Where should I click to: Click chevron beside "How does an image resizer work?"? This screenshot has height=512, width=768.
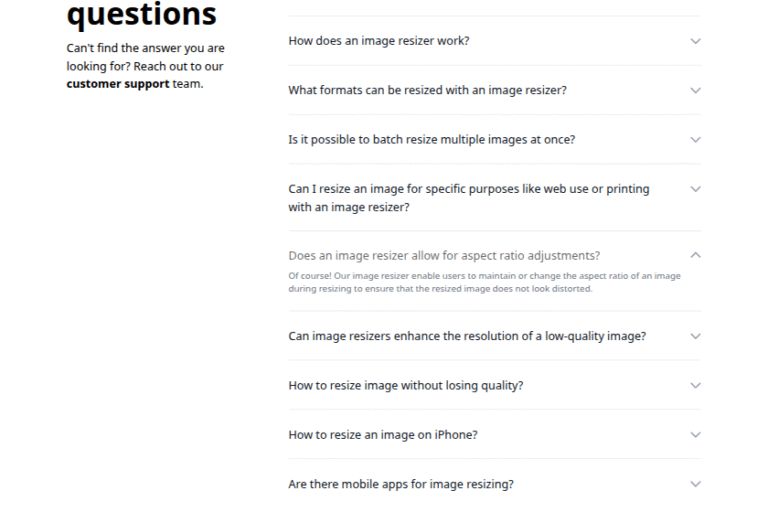[x=696, y=41]
